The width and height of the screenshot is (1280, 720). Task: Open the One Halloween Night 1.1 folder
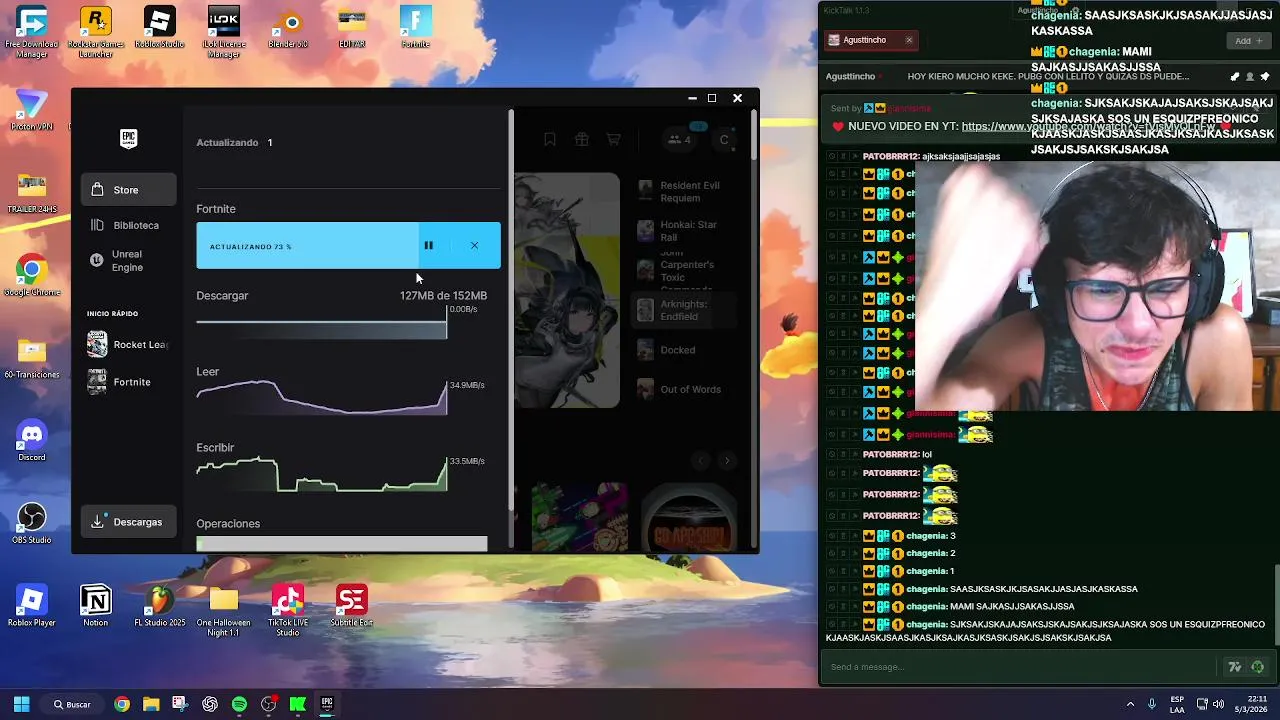point(224,610)
